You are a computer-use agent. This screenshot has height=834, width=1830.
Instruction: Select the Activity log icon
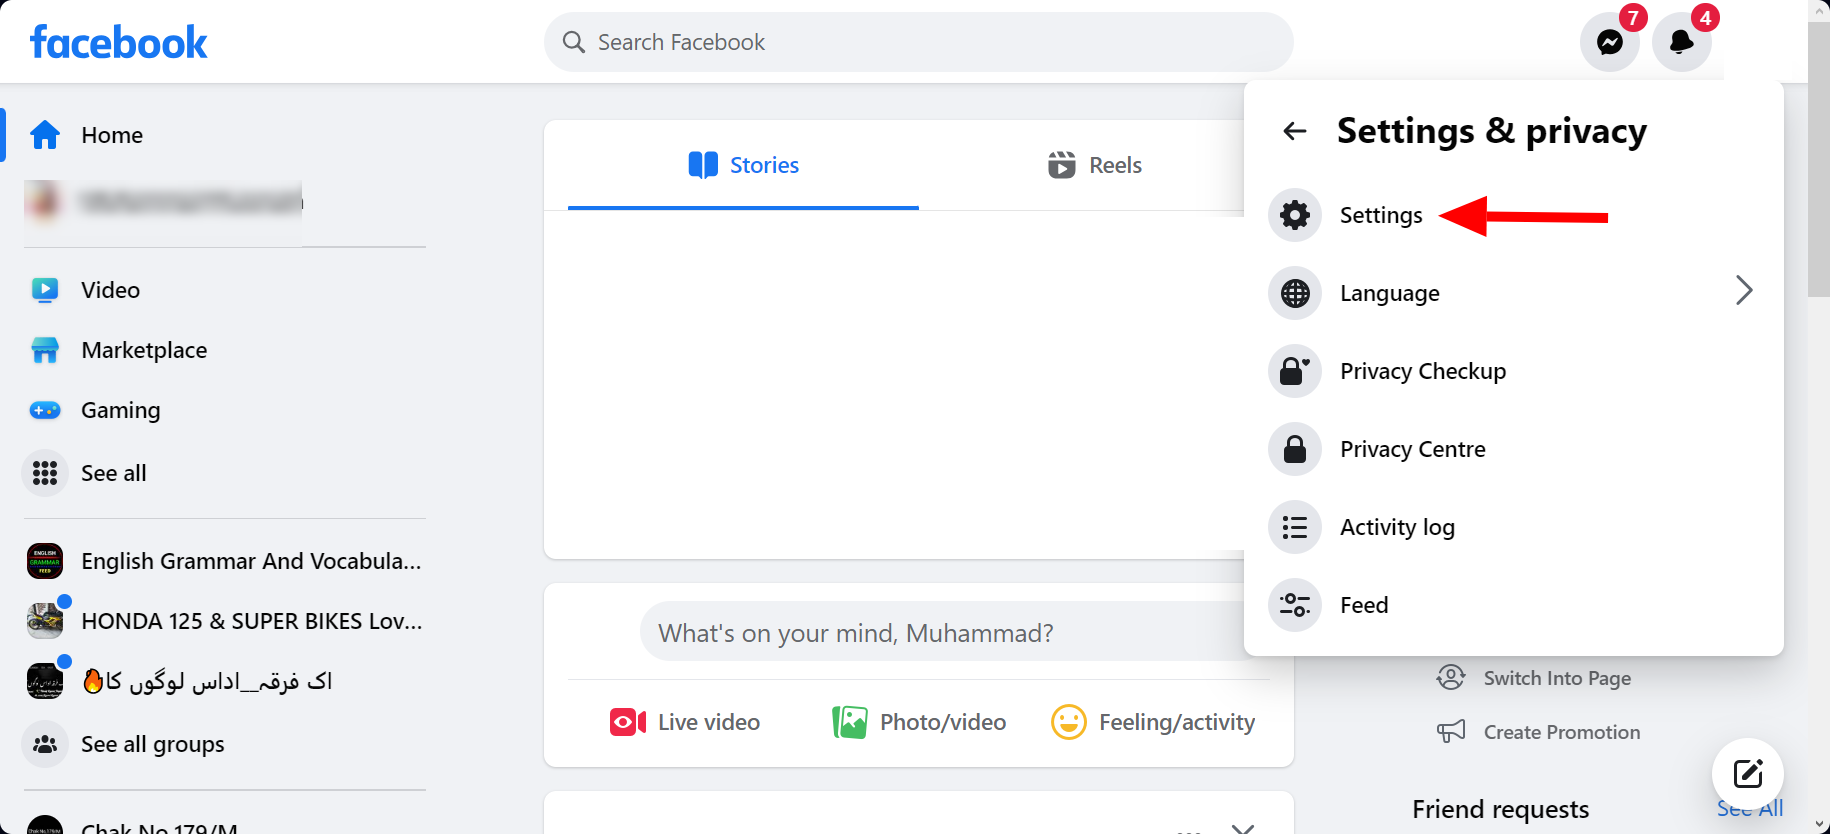tap(1294, 527)
